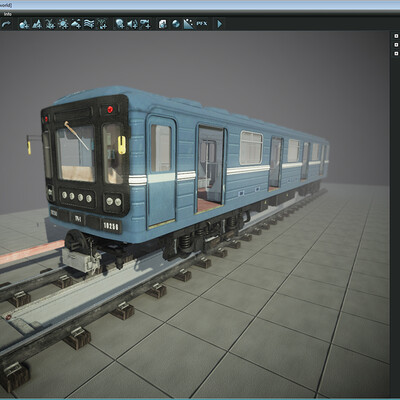The width and height of the screenshot is (400, 400).
Task: Select the add globe marker icon
Action: pos(120,24)
